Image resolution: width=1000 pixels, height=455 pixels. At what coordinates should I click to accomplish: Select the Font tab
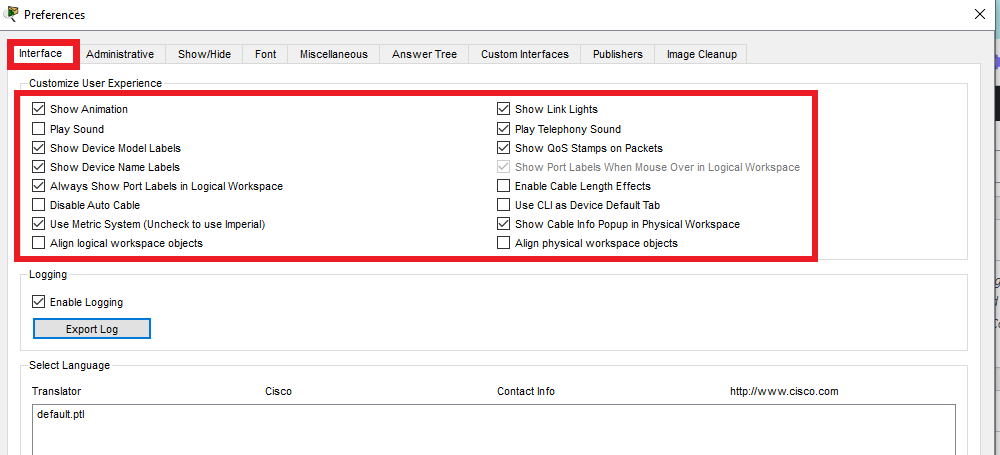point(265,54)
